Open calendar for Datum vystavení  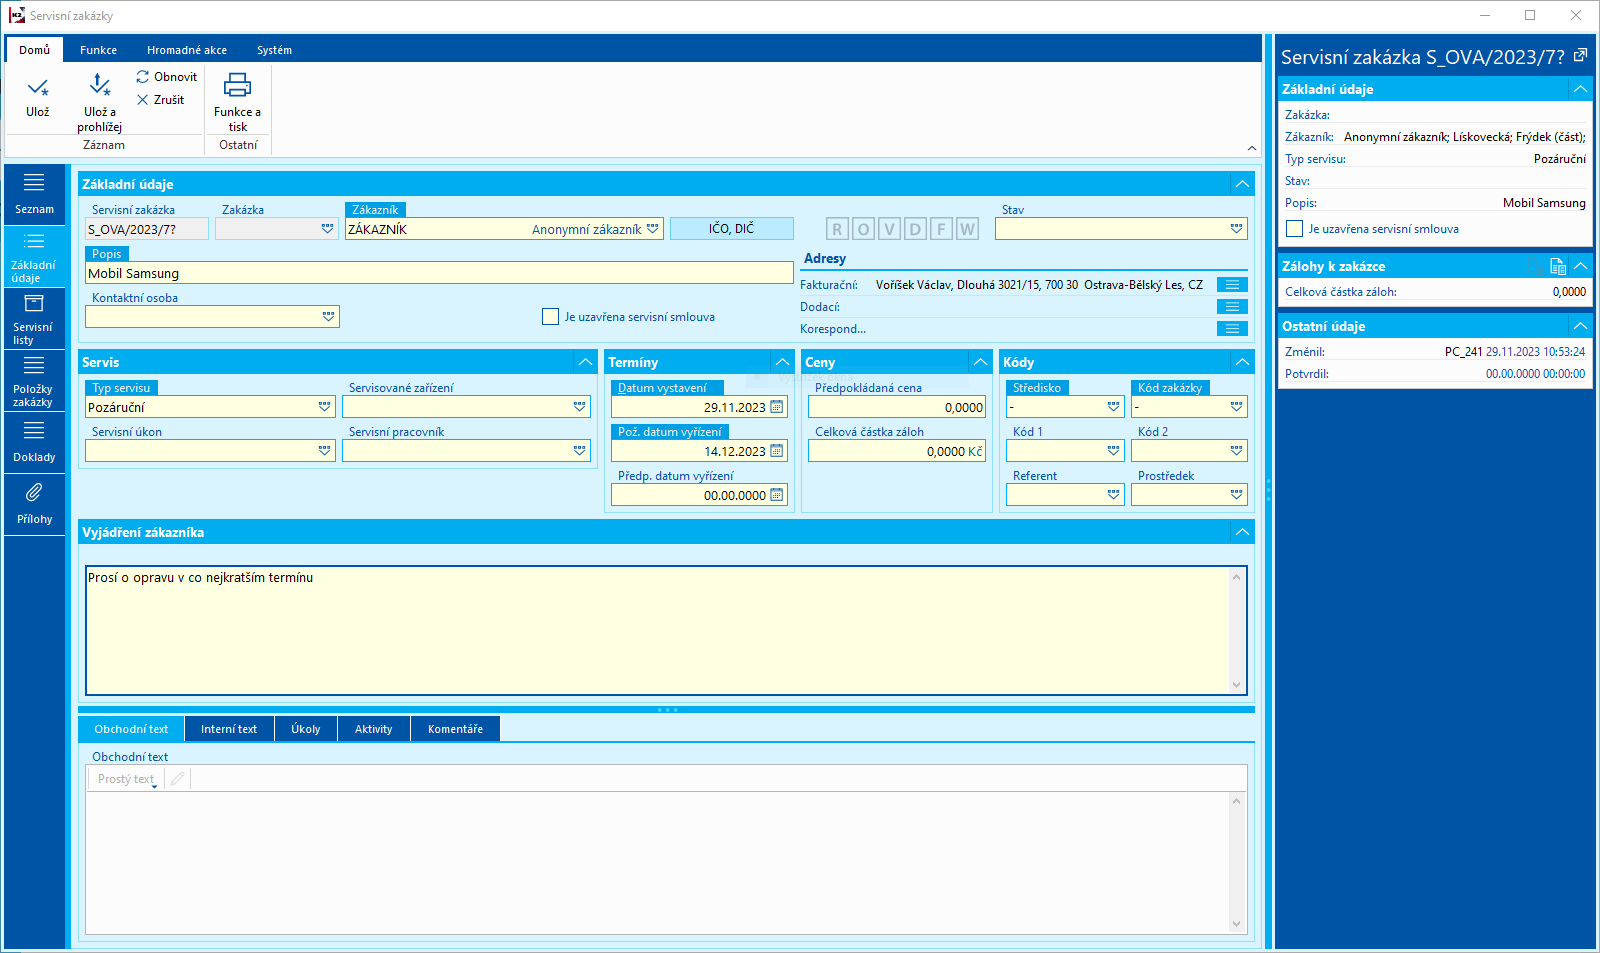[777, 407]
